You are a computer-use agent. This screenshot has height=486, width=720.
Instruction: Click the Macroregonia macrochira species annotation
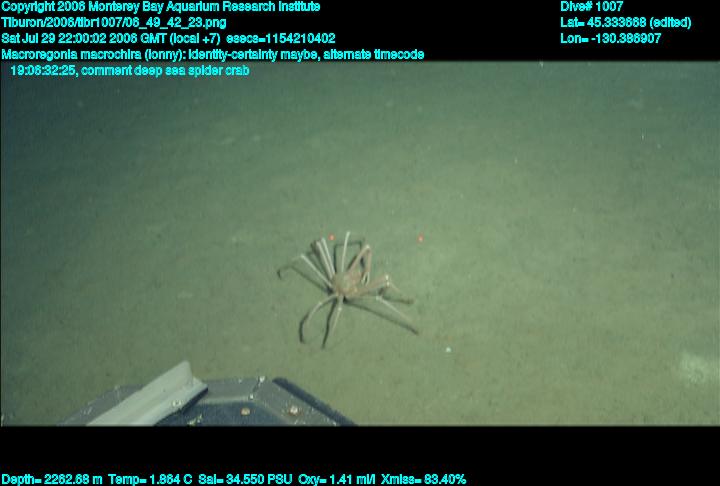(213, 54)
